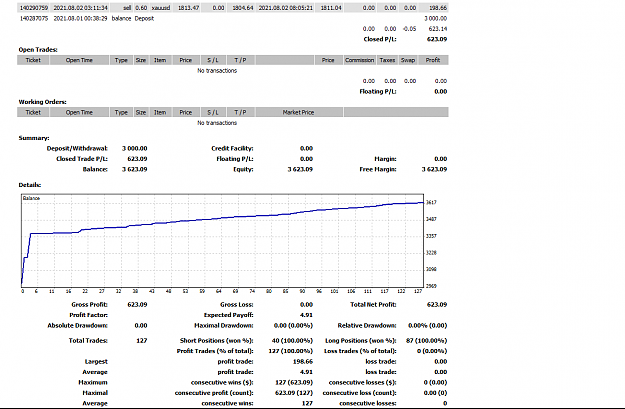
Task: Select ticket number 140290759
Action: pyautogui.click(x=34, y=8)
